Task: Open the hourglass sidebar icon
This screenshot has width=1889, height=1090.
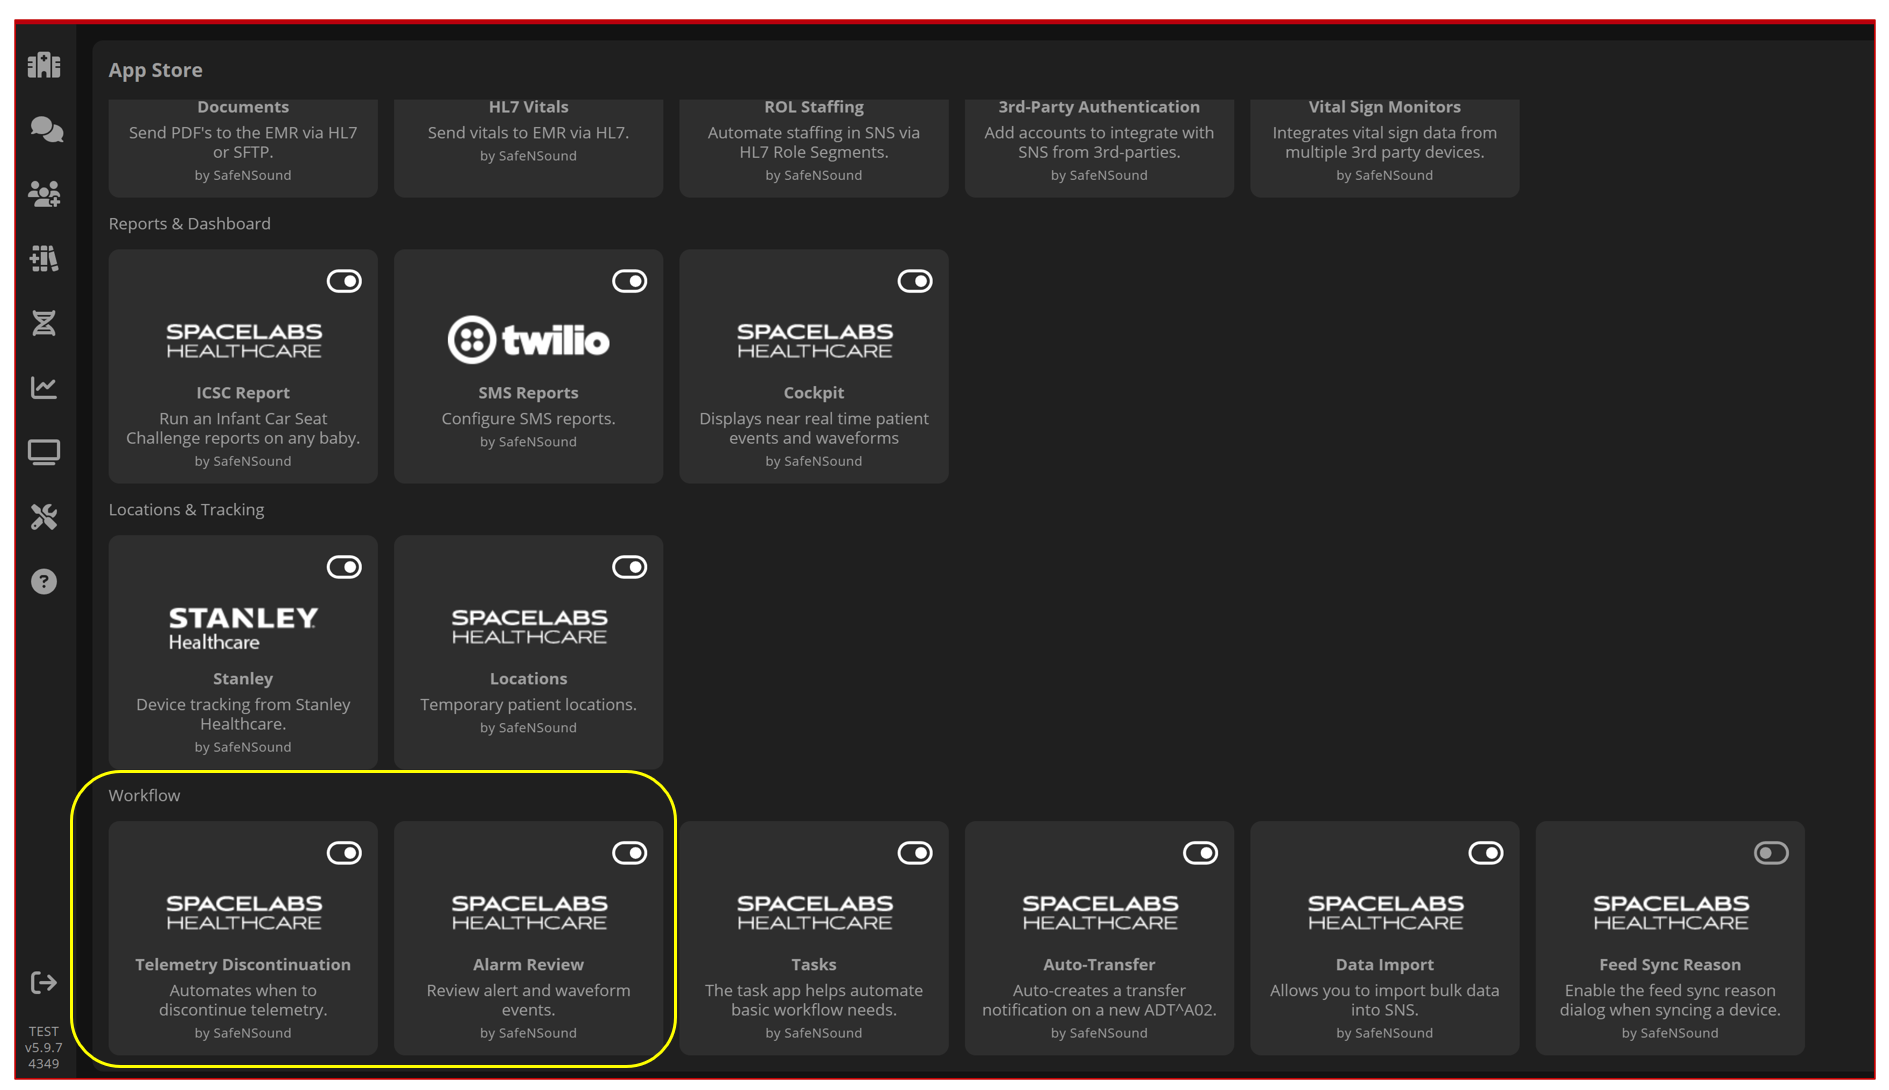Action: [44, 323]
